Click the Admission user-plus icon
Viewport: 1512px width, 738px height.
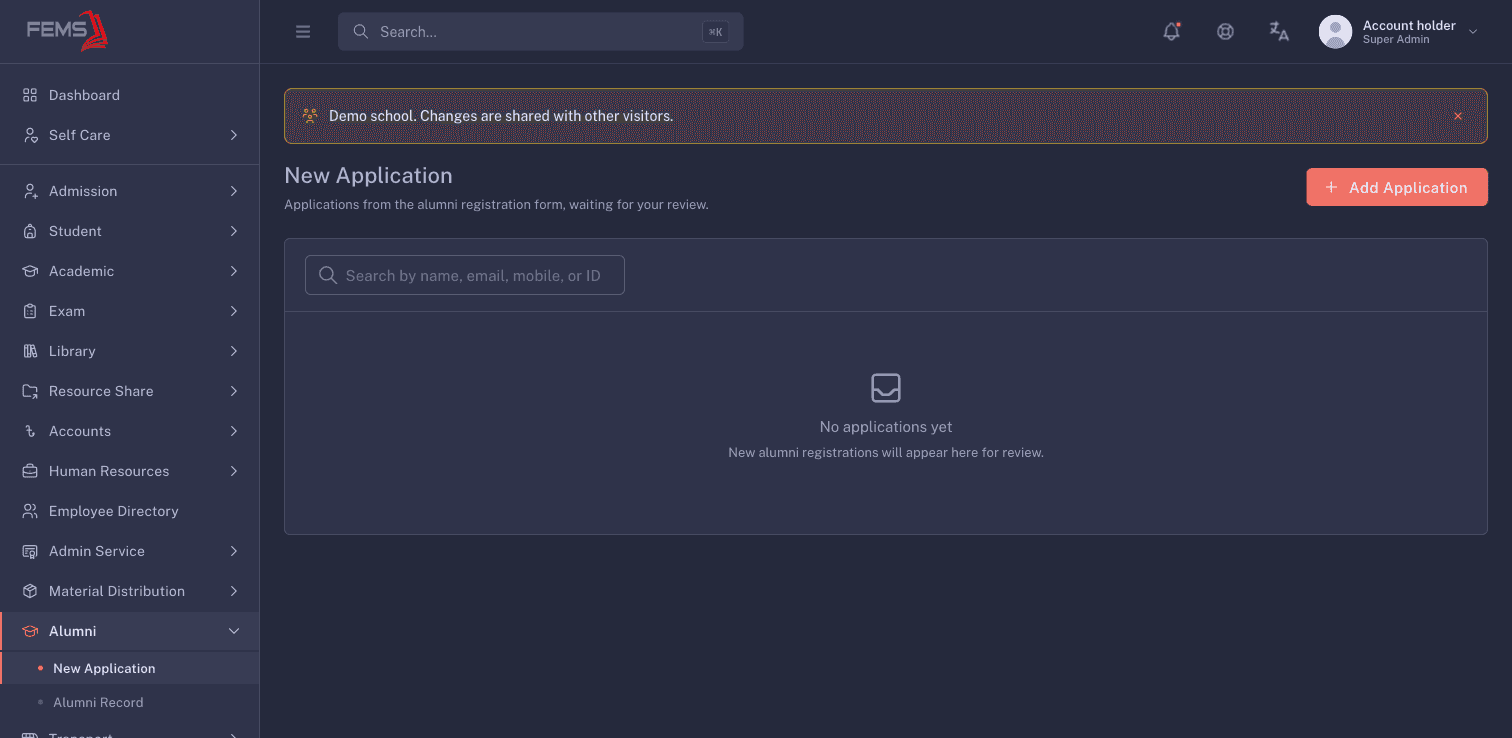click(30, 191)
